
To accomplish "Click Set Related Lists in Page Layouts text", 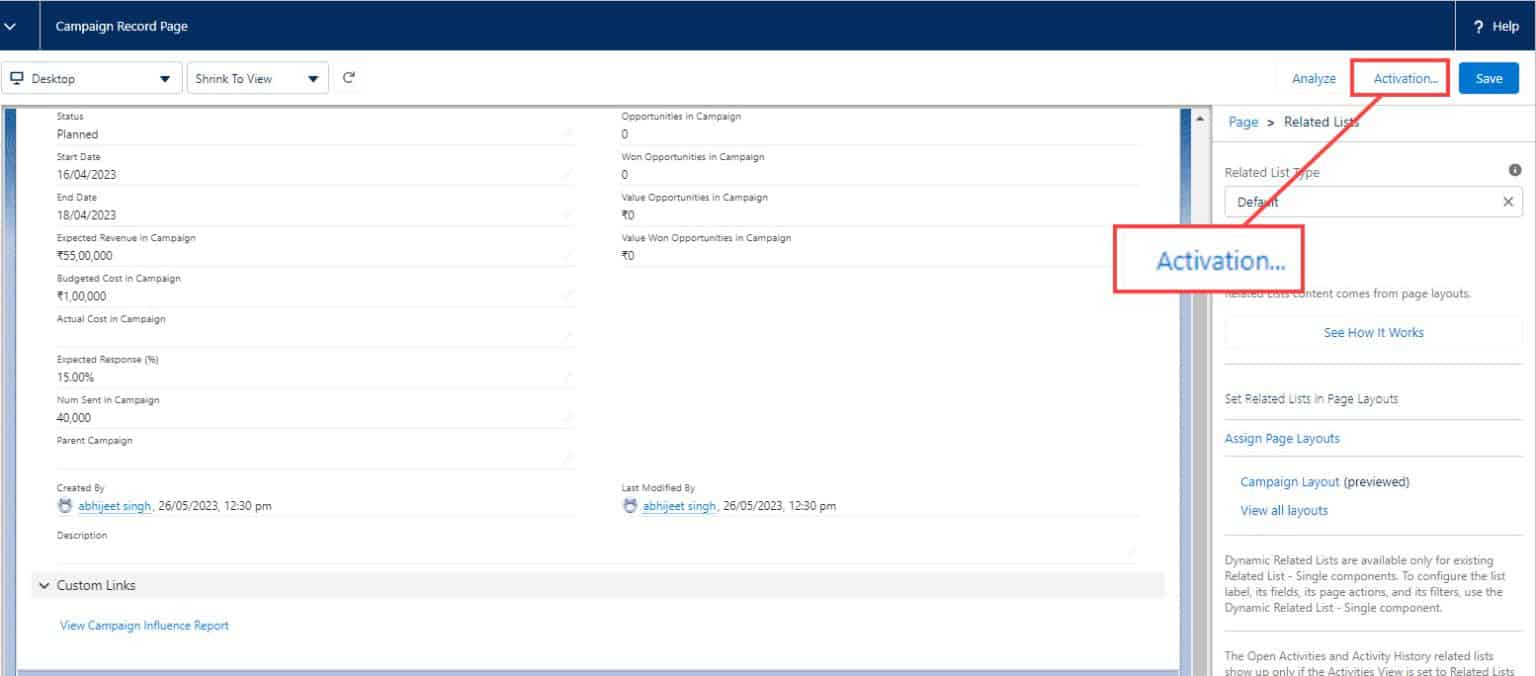I will pos(1311,398).
